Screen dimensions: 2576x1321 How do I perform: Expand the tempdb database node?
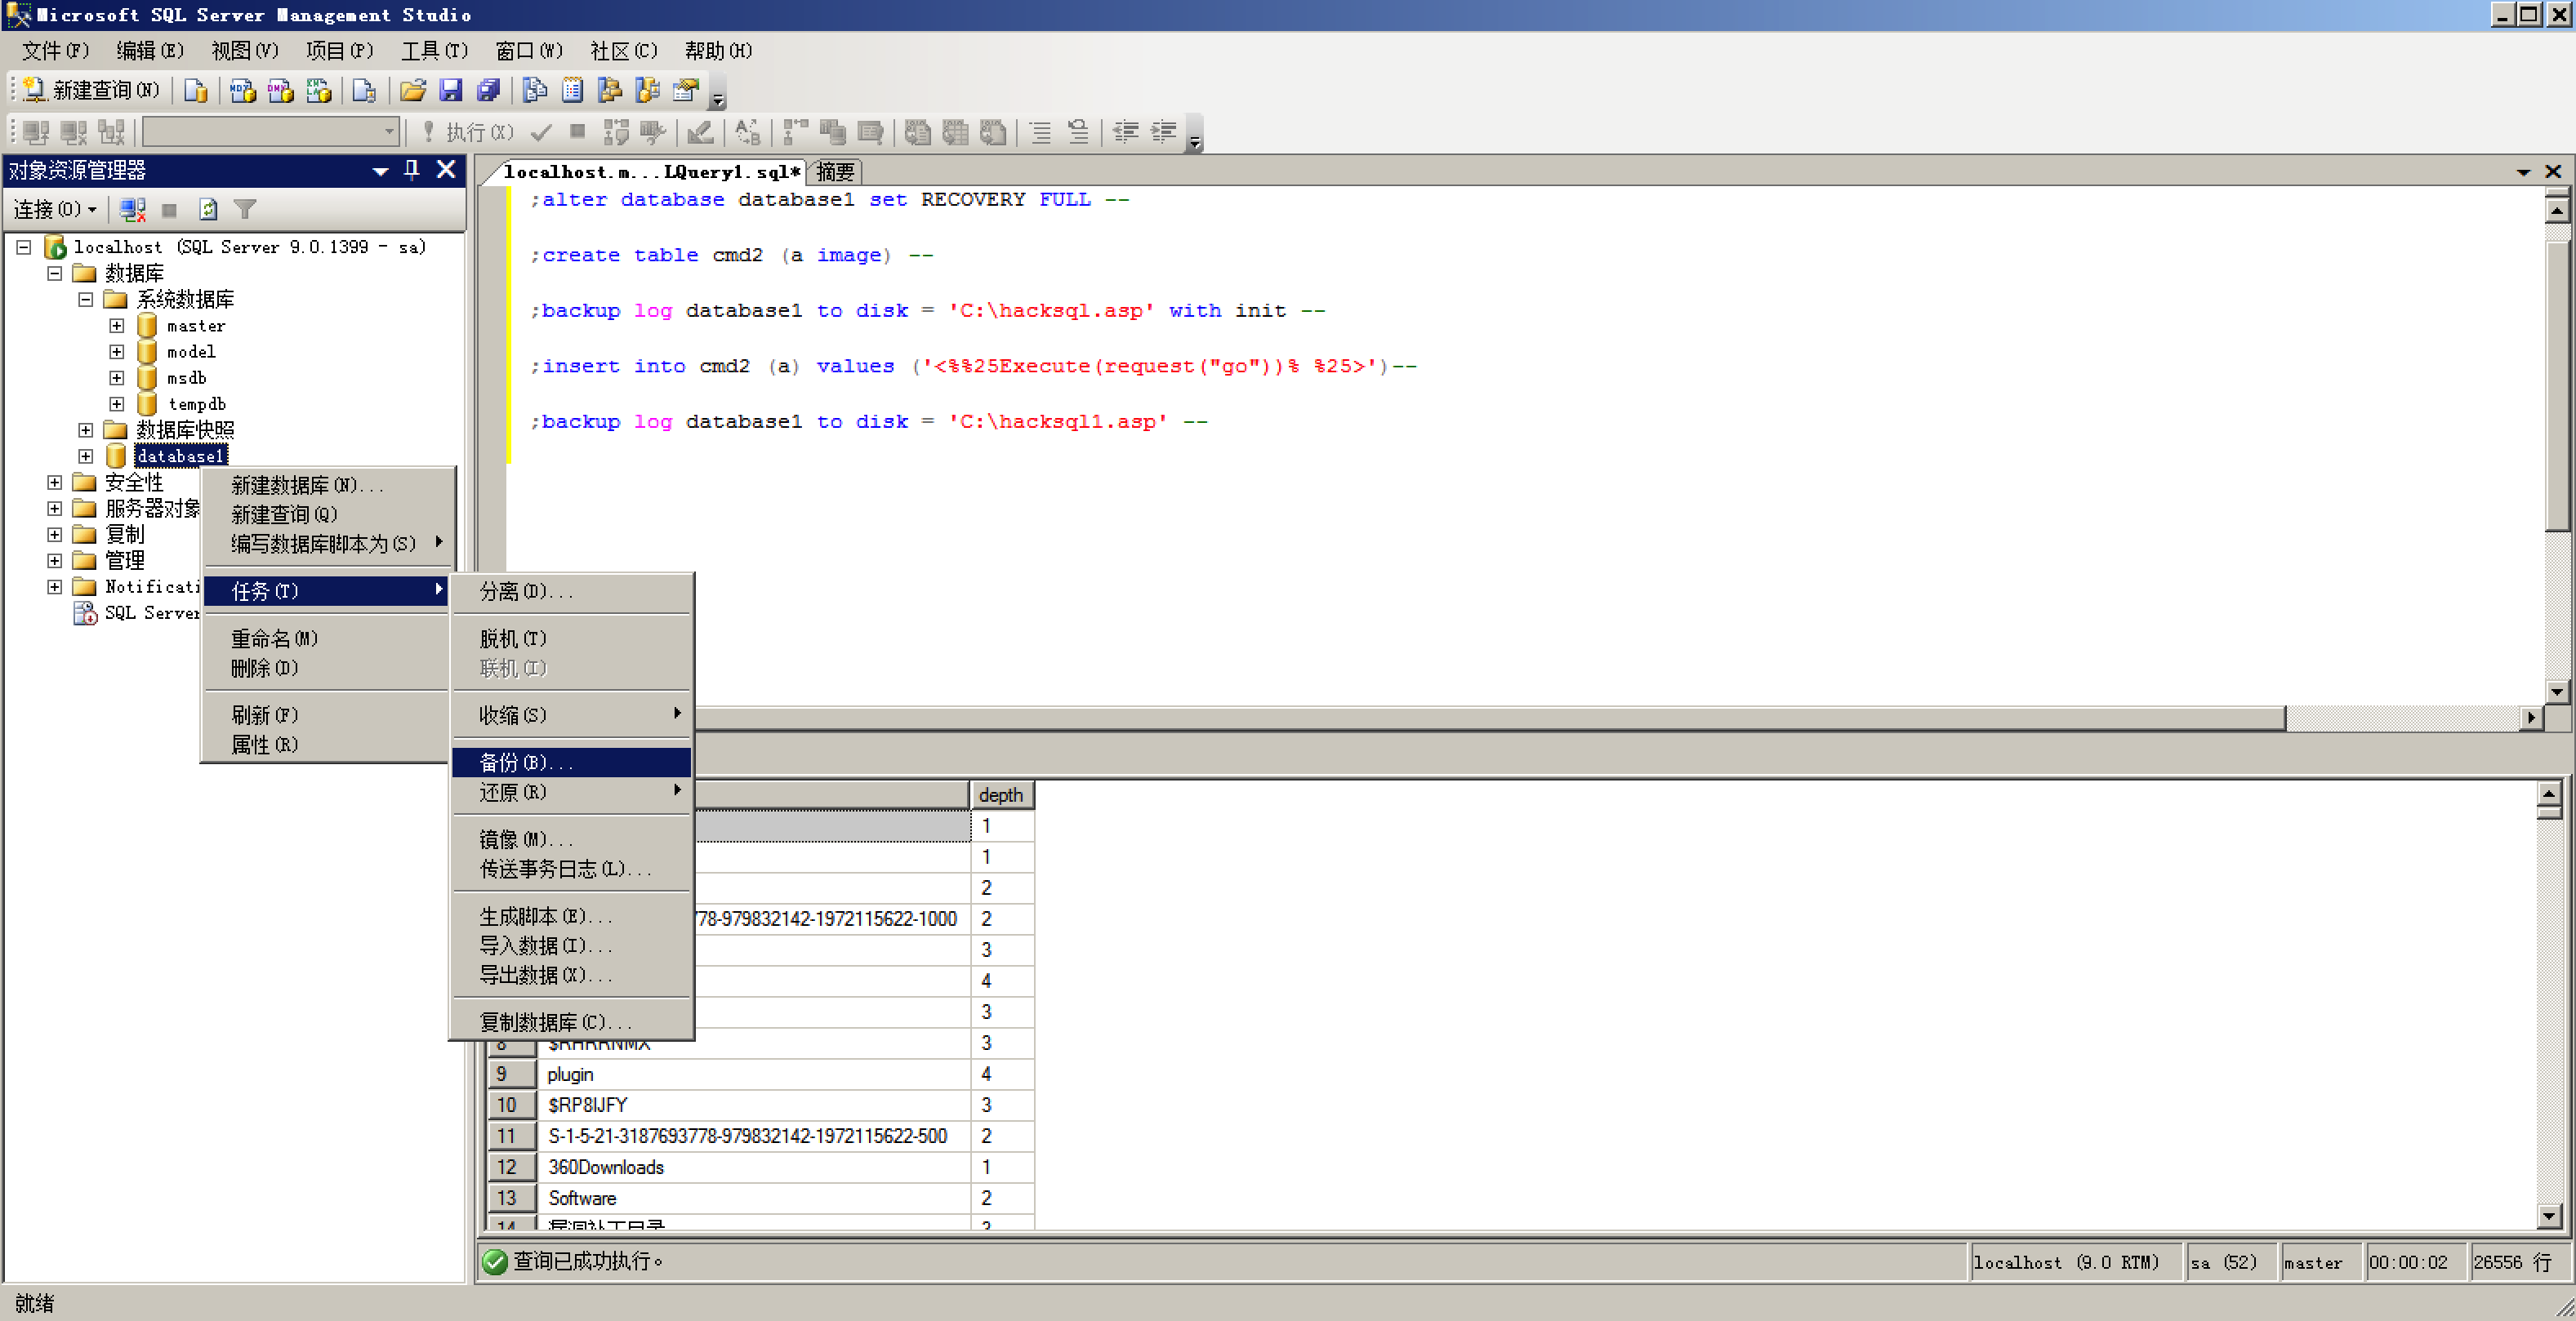pos(116,404)
